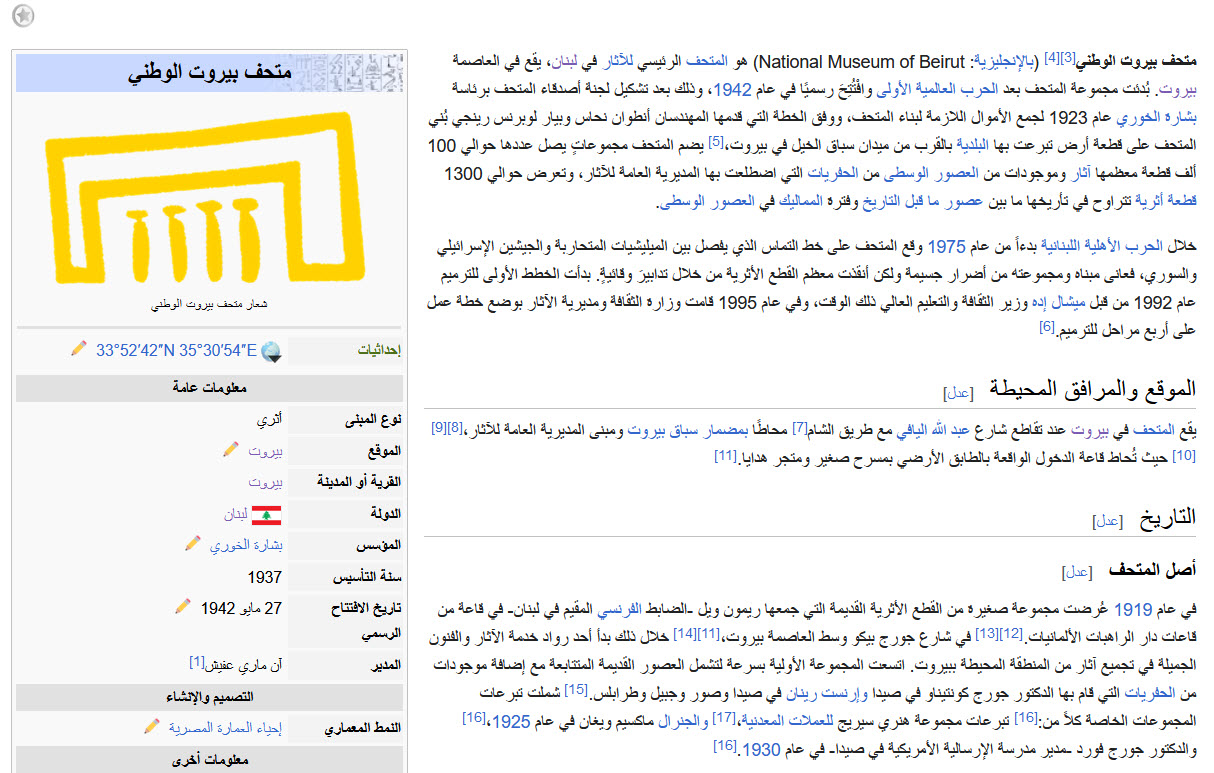Click reference [1] after آن ماري عفيش

[x=196, y=661]
